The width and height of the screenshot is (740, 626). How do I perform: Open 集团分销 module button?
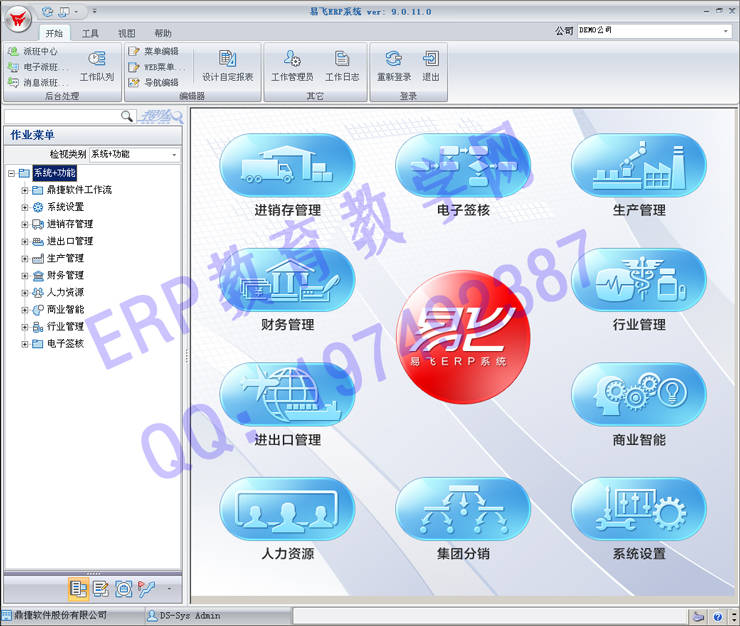click(463, 509)
